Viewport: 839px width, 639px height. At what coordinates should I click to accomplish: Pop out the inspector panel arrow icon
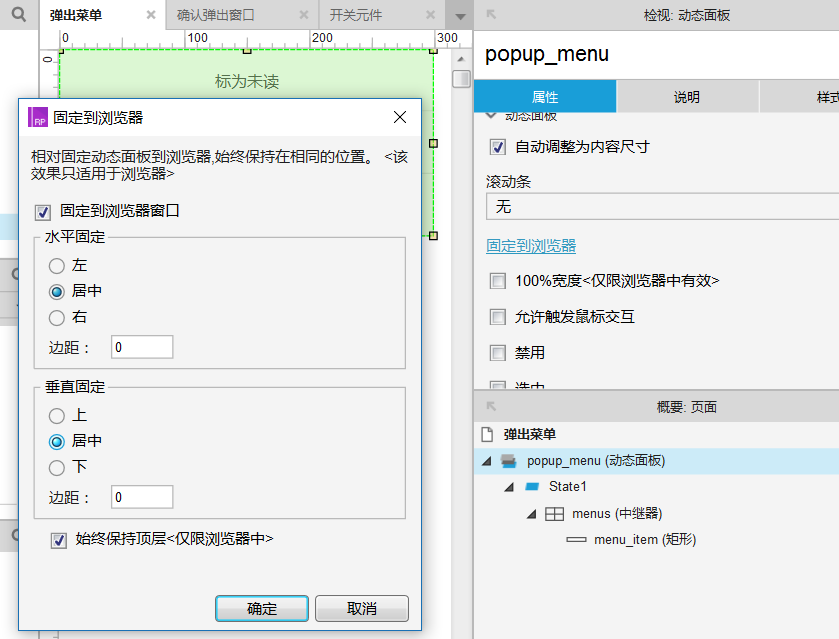[491, 14]
